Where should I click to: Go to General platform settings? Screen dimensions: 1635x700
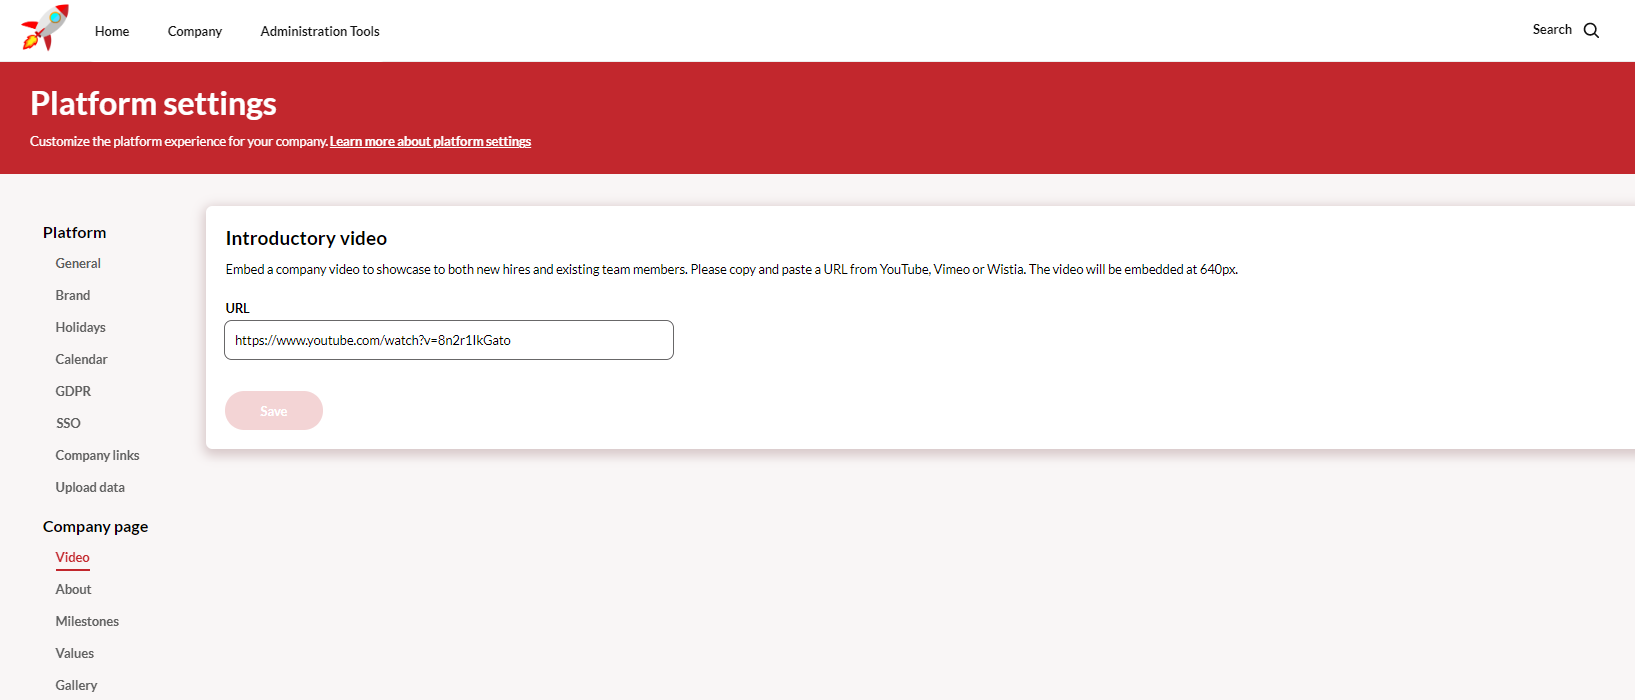(78, 264)
